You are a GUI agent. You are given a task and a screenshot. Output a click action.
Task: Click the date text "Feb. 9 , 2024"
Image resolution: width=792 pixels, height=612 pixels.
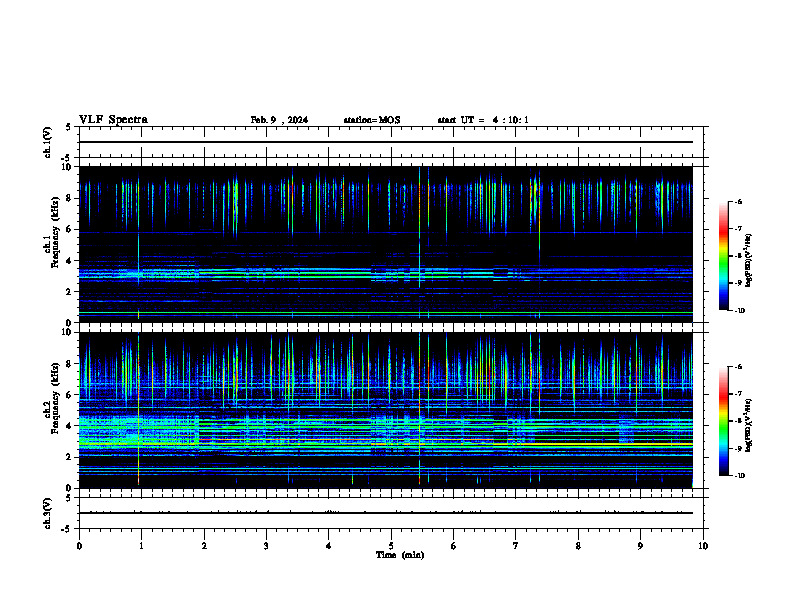[279, 120]
